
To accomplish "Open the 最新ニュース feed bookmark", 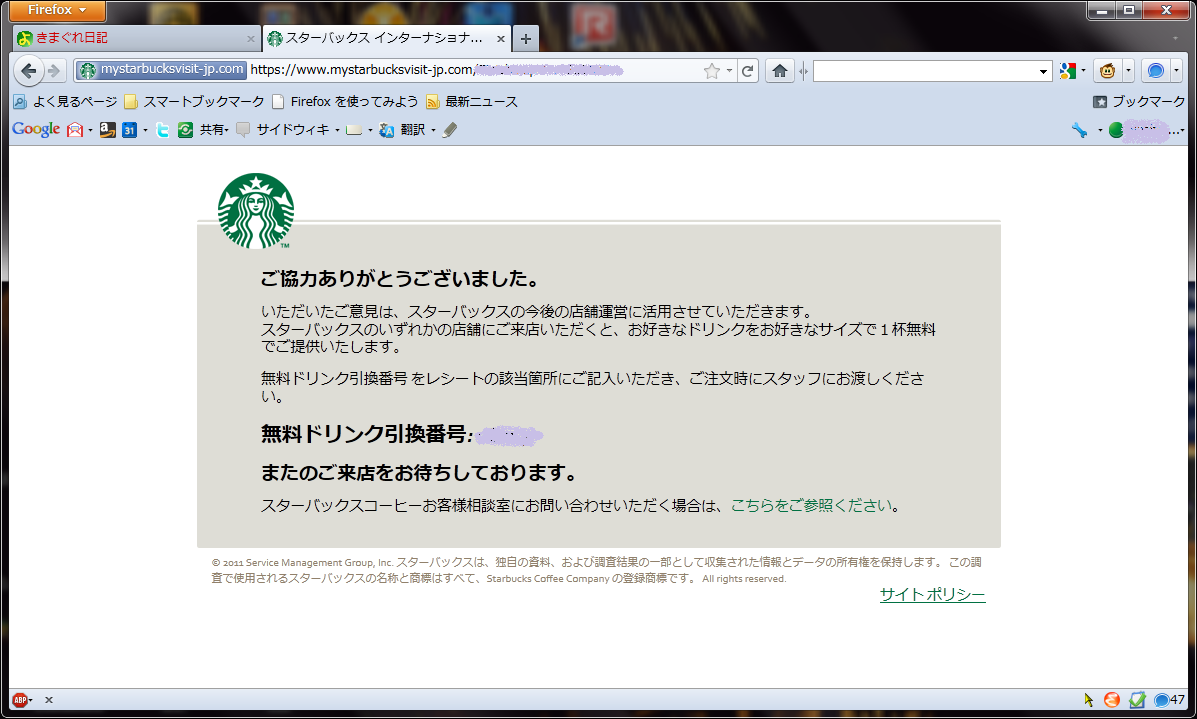I will pyautogui.click(x=472, y=102).
